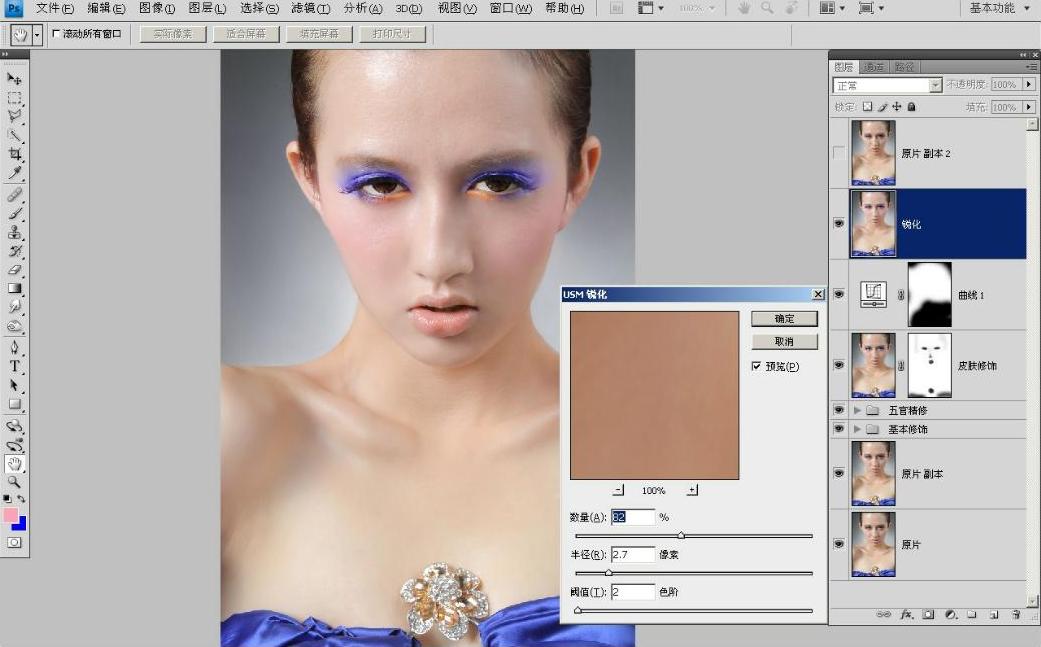Select the Gradient tool
The image size is (1041, 647).
tap(14, 288)
